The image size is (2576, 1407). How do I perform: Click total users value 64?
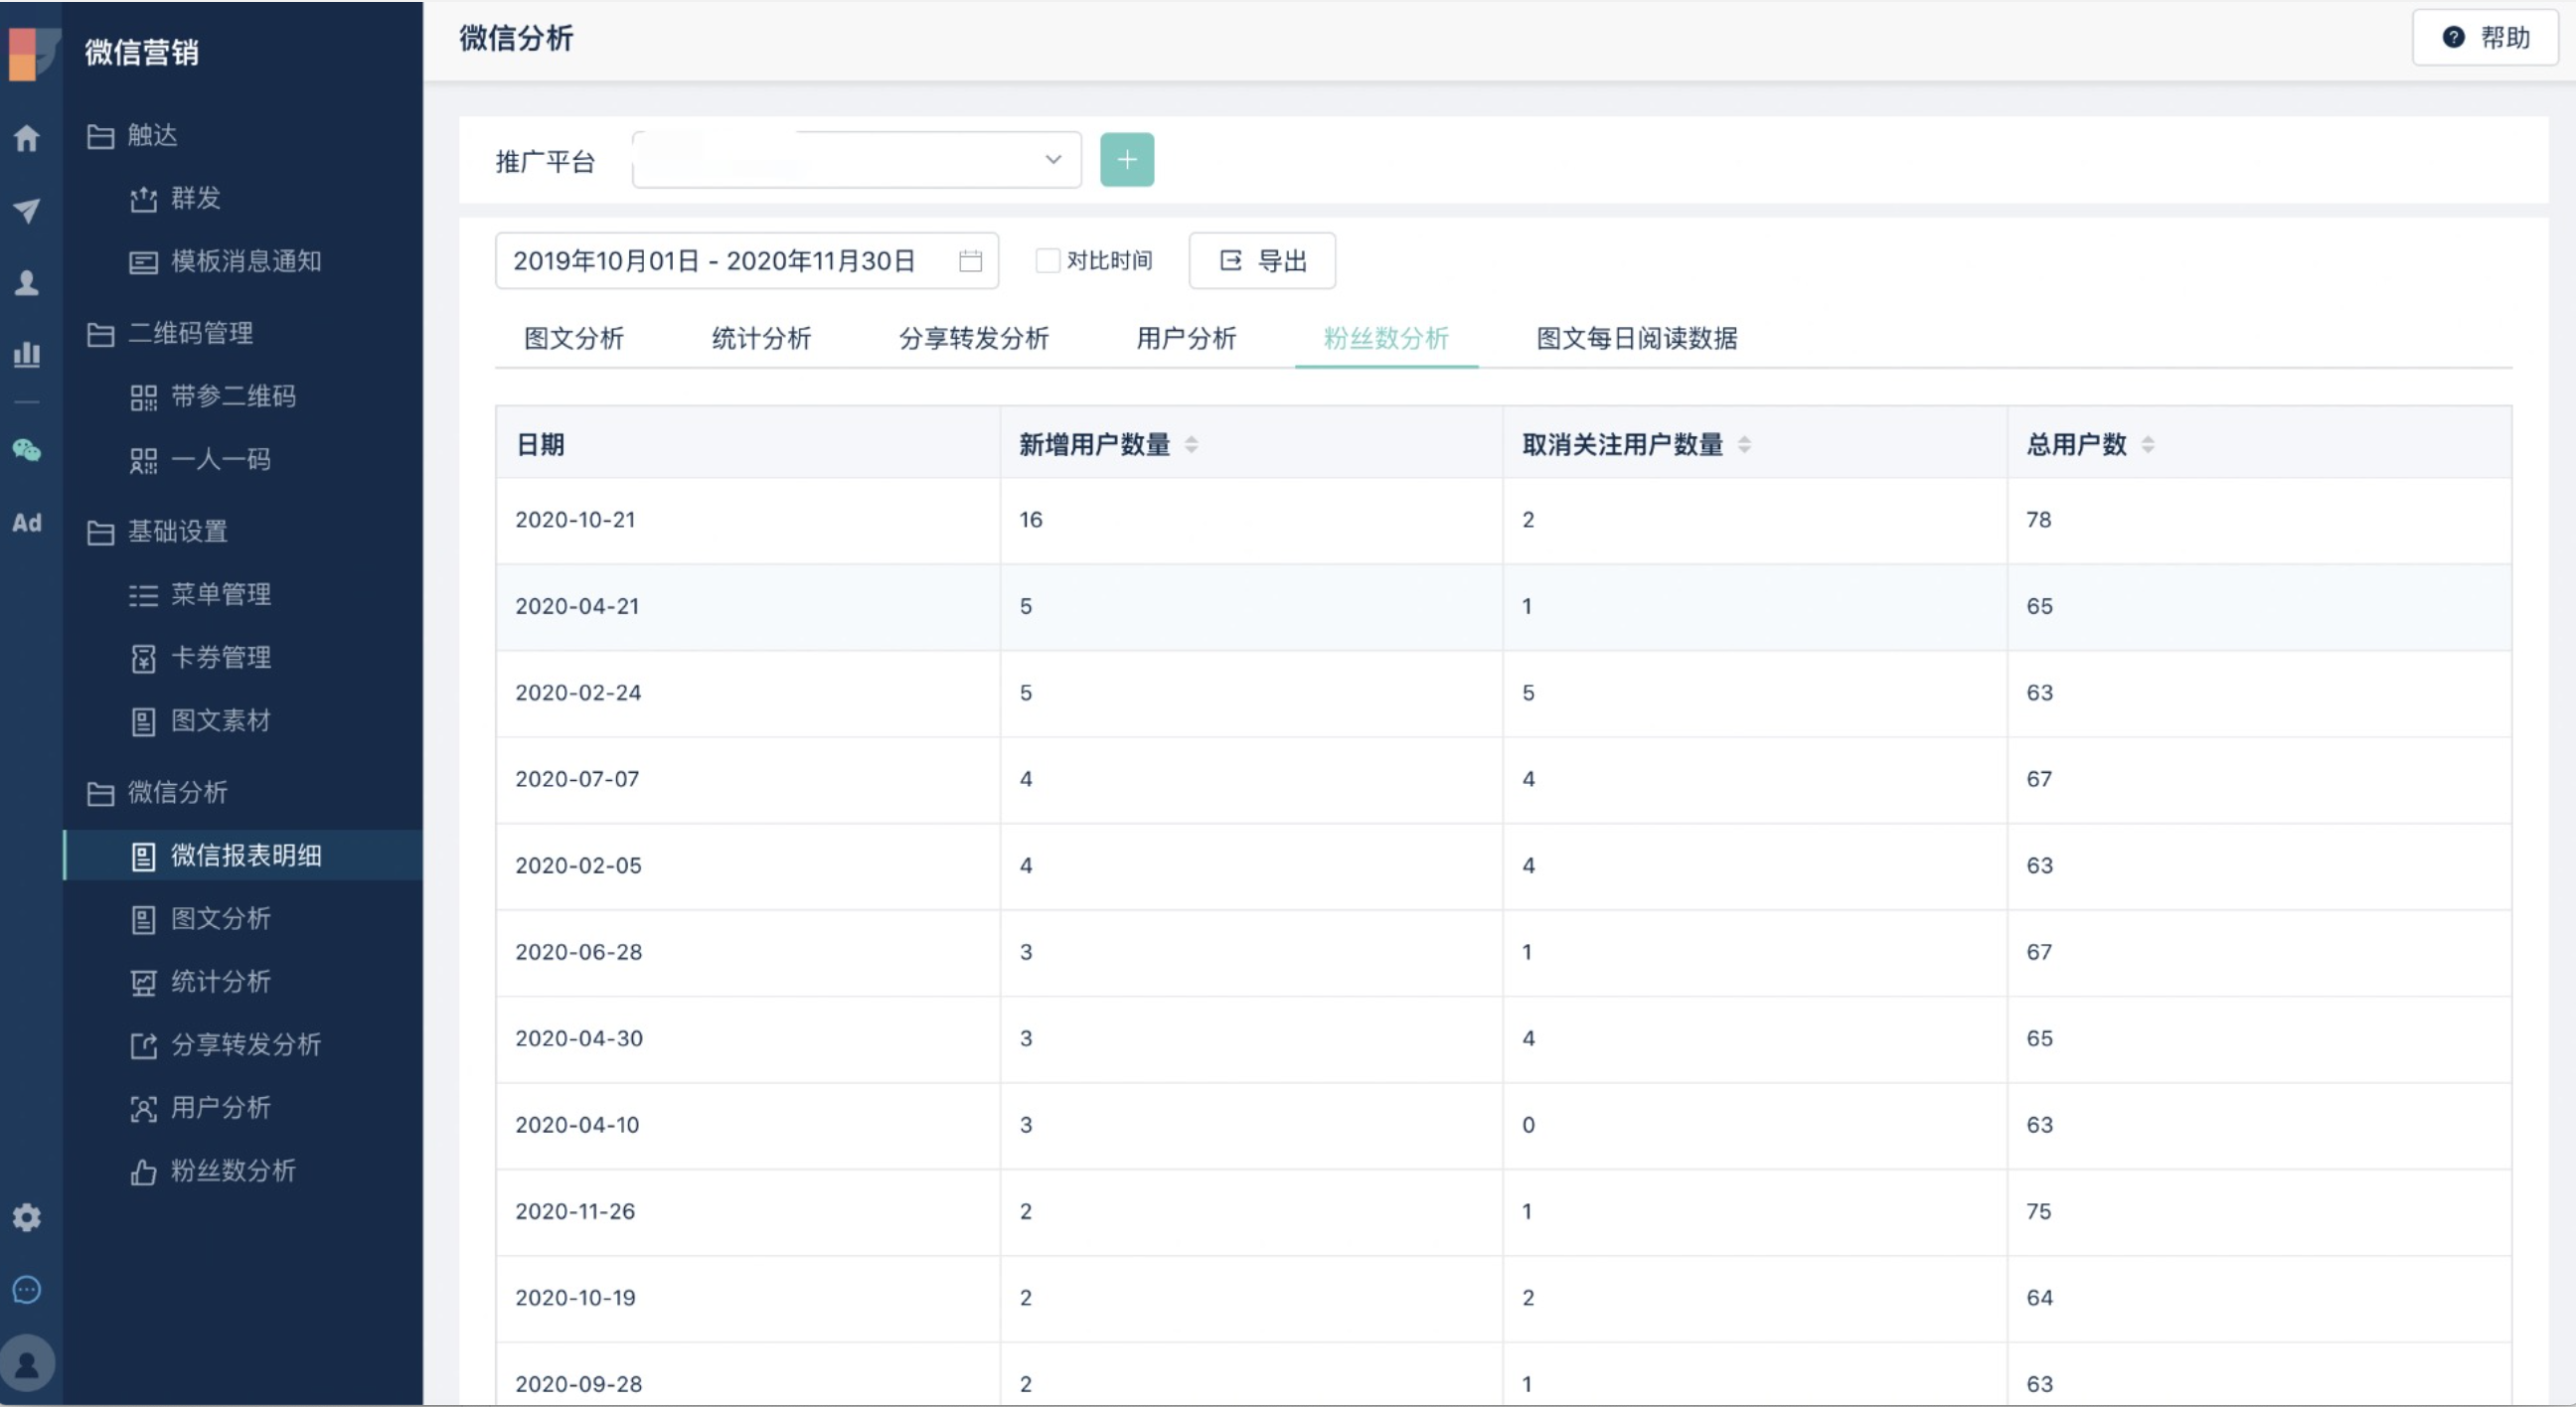(2039, 1298)
